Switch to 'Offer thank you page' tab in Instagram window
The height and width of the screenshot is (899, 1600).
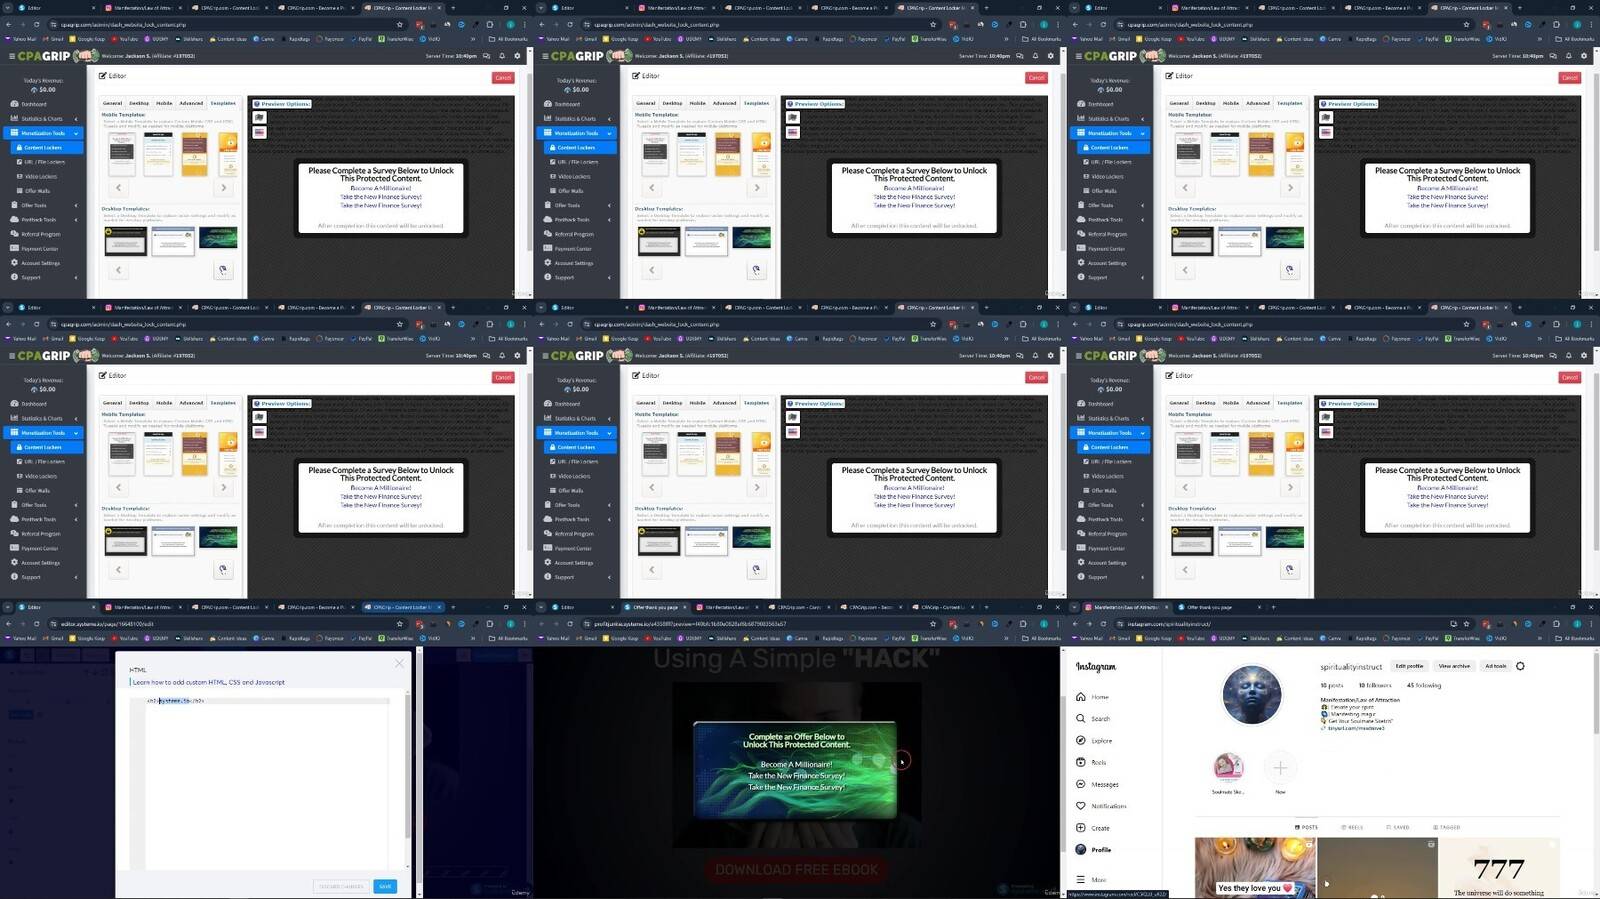(1221, 607)
